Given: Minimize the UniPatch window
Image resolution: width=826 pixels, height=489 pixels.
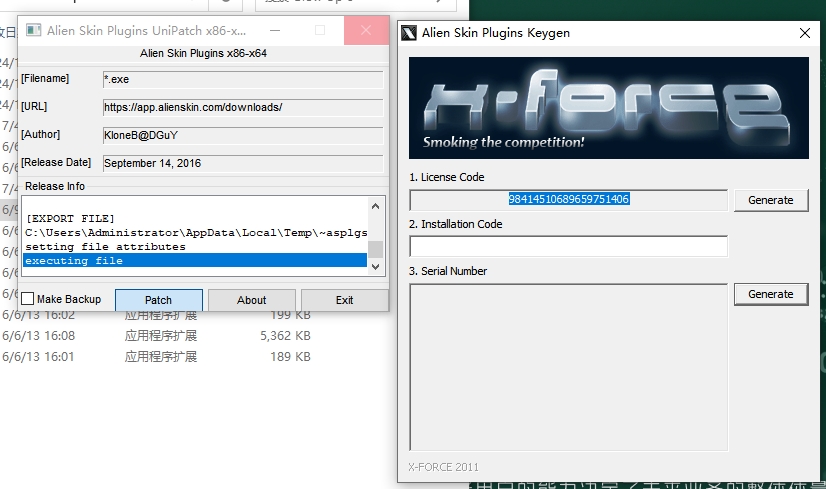Looking at the screenshot, I should pos(275,31).
